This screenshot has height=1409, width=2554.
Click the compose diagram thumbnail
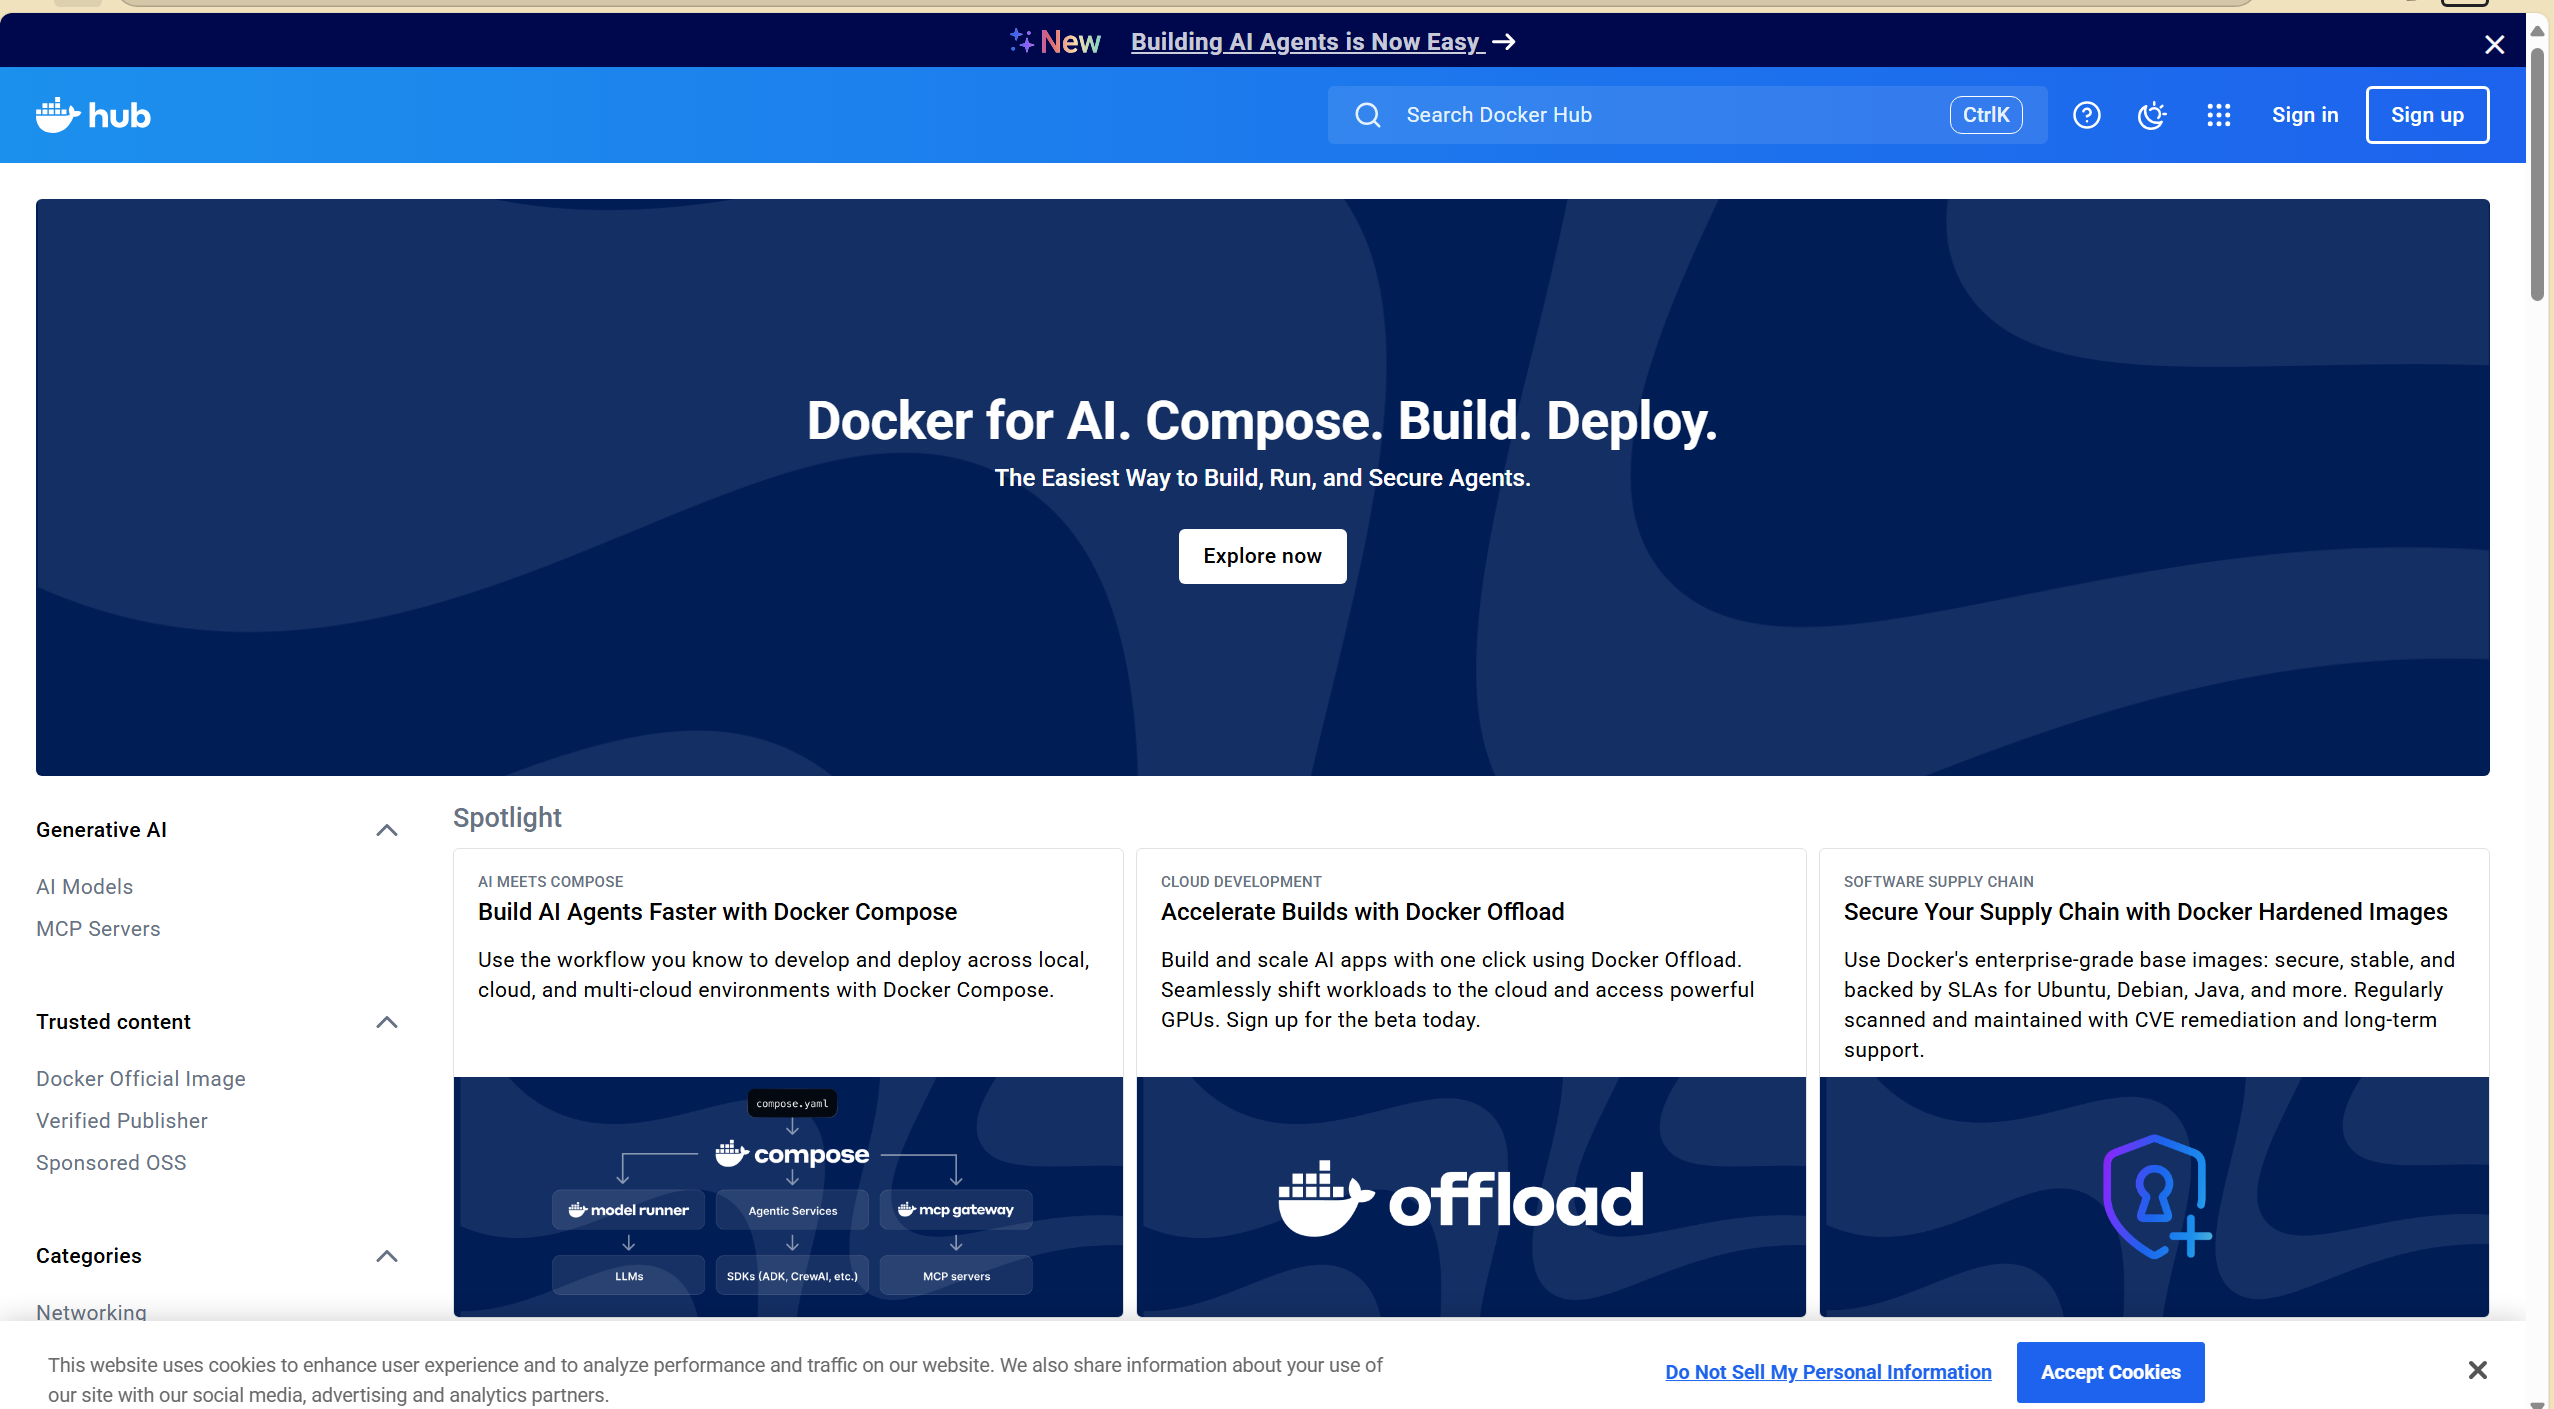788,1196
